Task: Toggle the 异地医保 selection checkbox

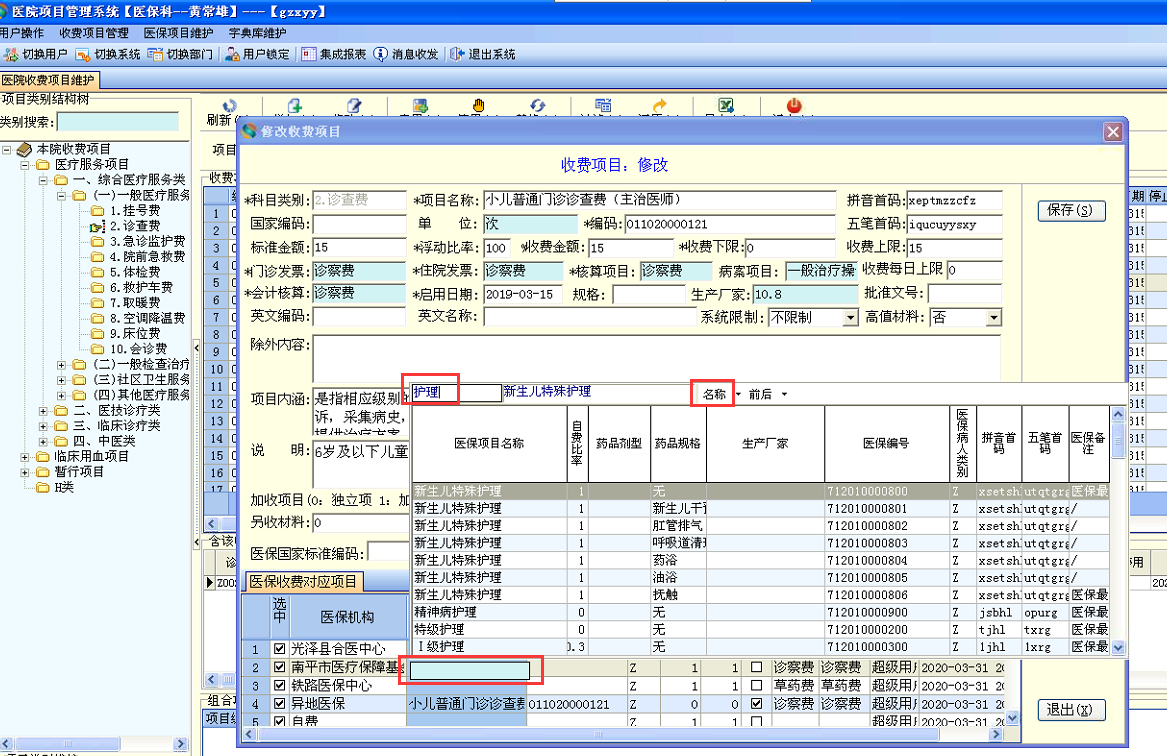Action: coord(280,703)
